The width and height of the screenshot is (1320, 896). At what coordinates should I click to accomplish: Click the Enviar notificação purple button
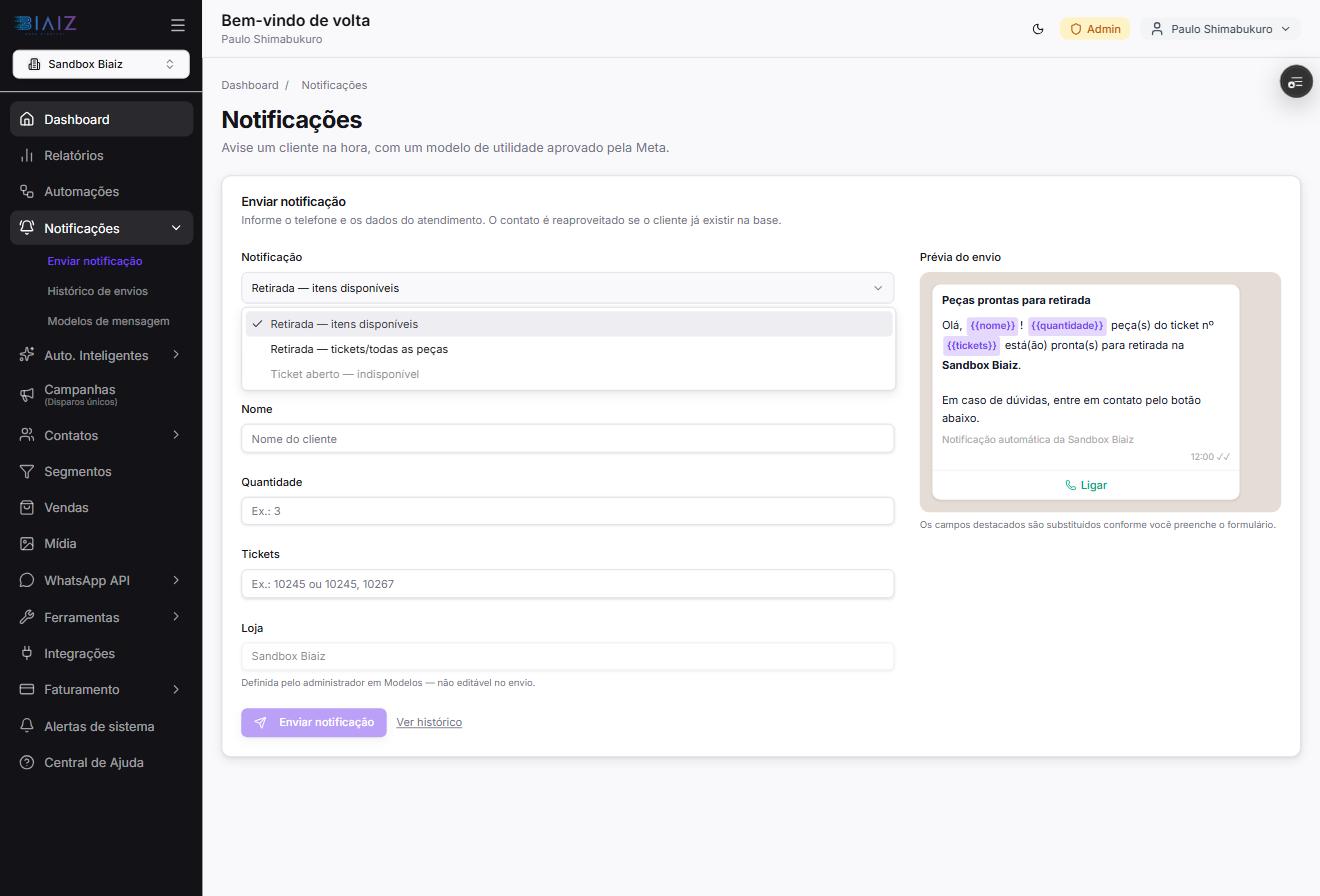tap(314, 722)
